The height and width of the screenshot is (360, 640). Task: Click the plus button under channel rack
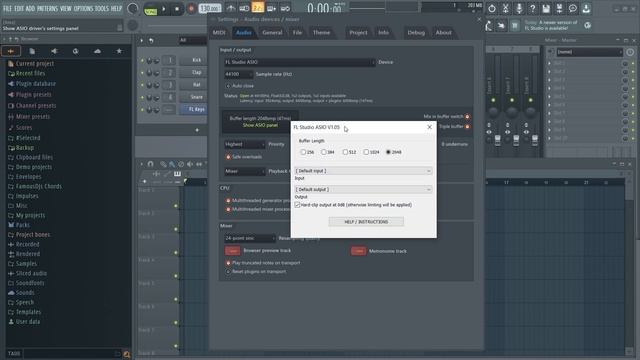point(197,130)
